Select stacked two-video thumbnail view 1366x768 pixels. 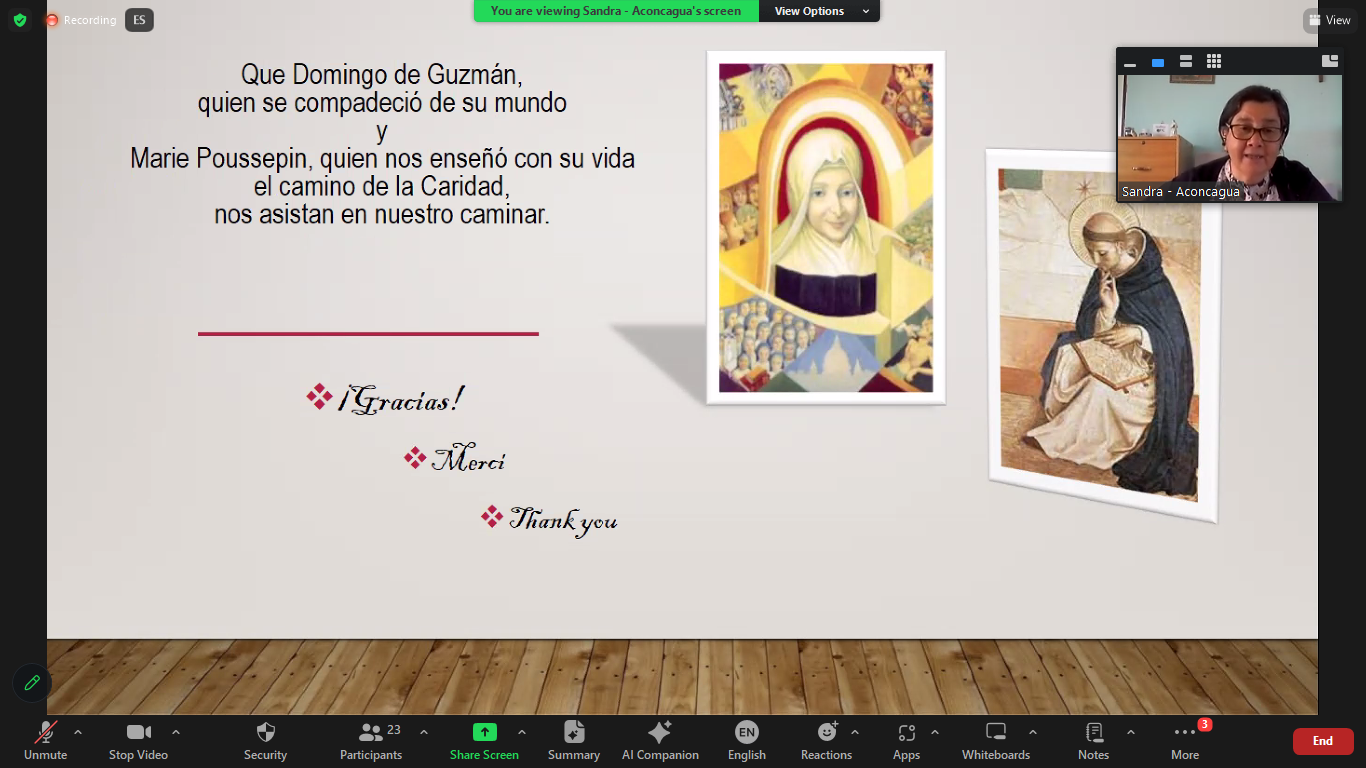point(1186,62)
